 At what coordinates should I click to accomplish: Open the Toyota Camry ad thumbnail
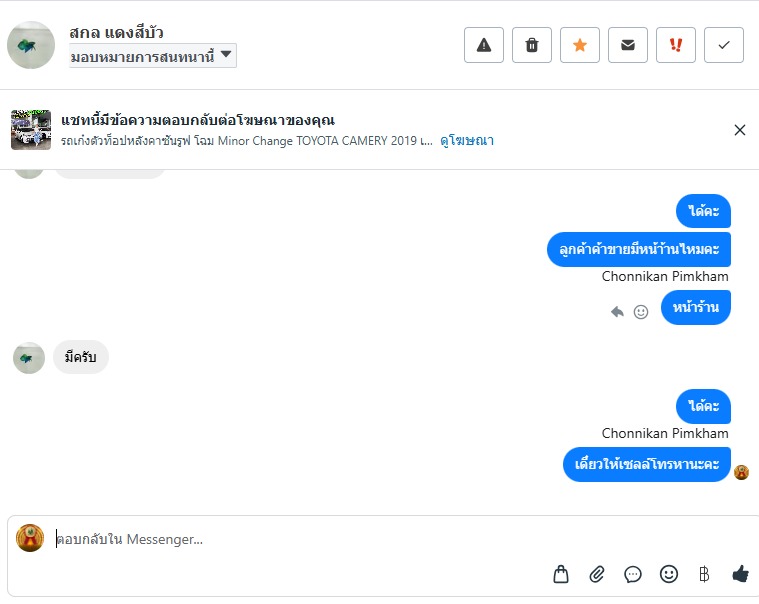pos(31,130)
